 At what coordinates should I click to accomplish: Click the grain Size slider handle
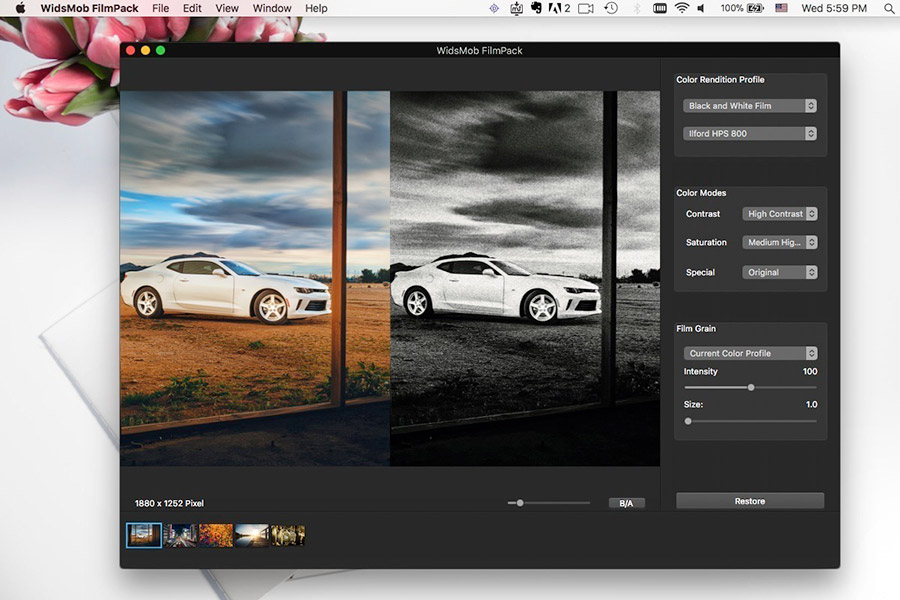688,421
